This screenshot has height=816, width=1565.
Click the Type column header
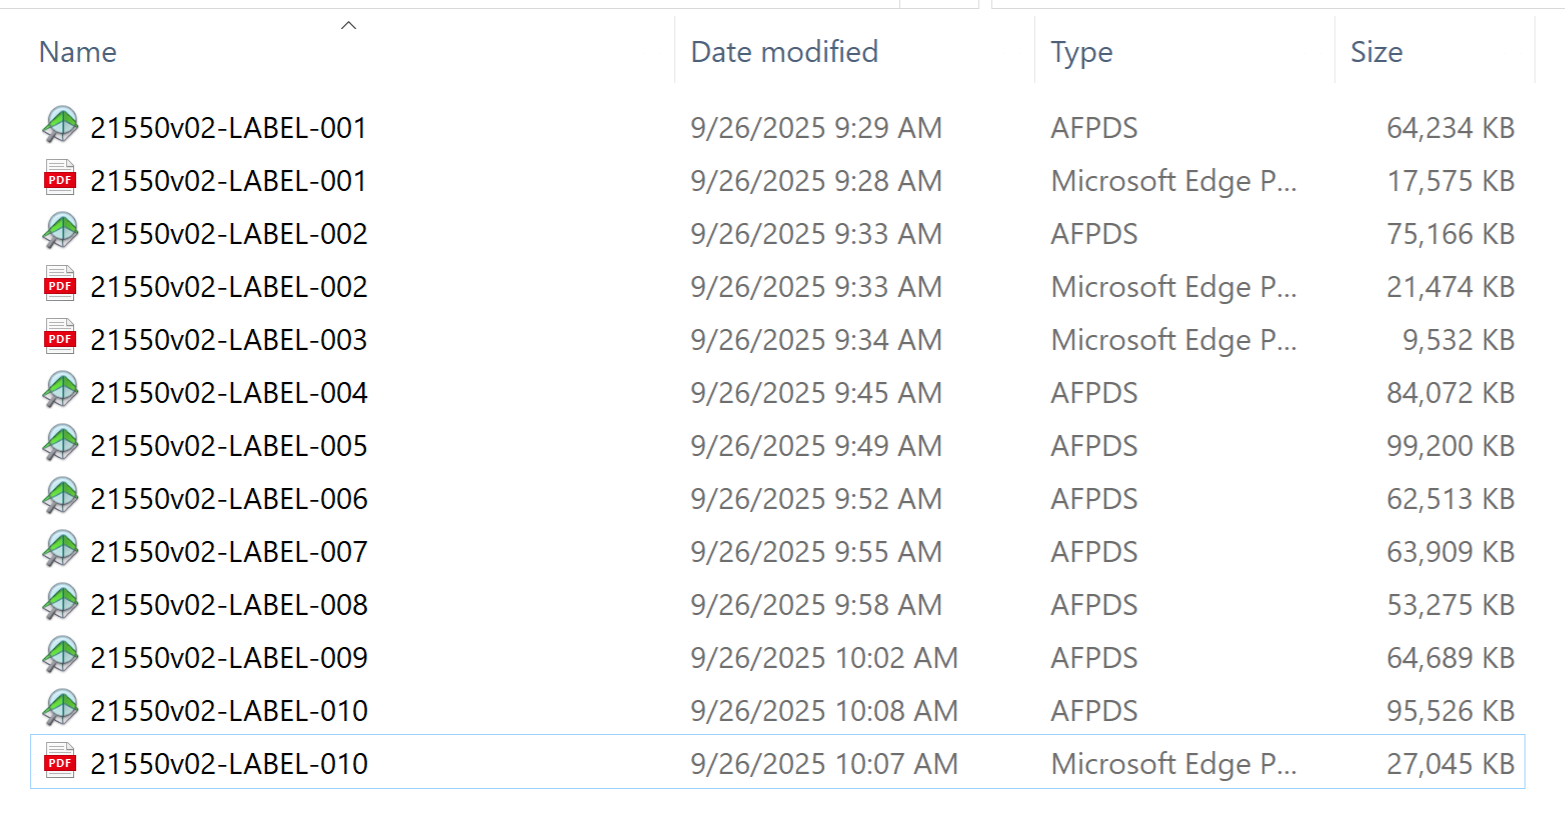click(1081, 52)
